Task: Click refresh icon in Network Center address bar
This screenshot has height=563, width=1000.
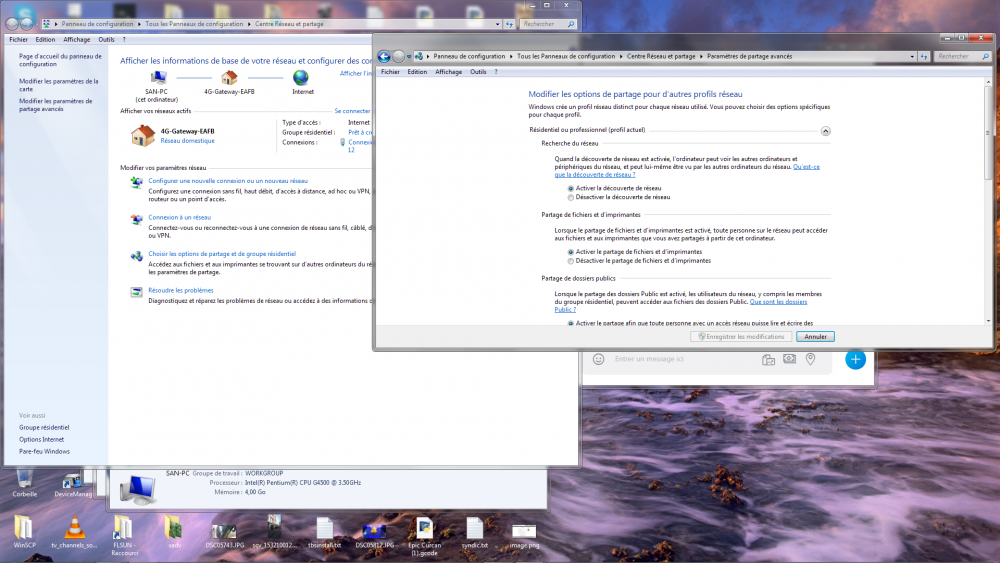Action: point(509,24)
